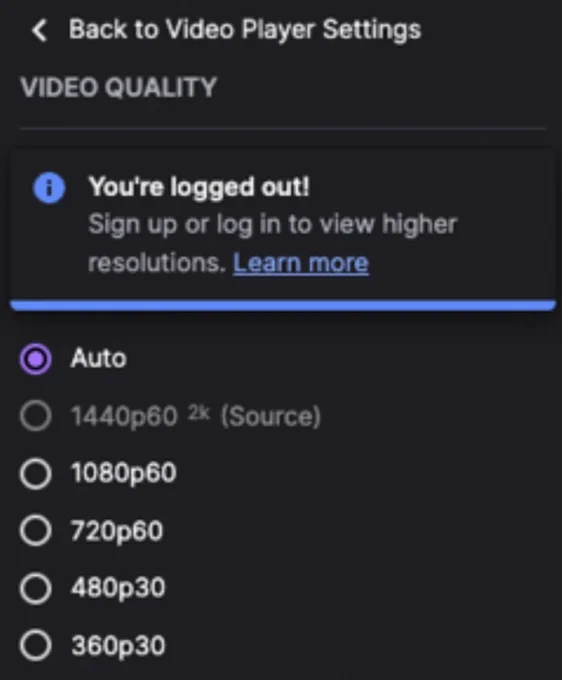The image size is (562, 680).
Task: Click the back chevron arrow icon
Action: coord(39,31)
